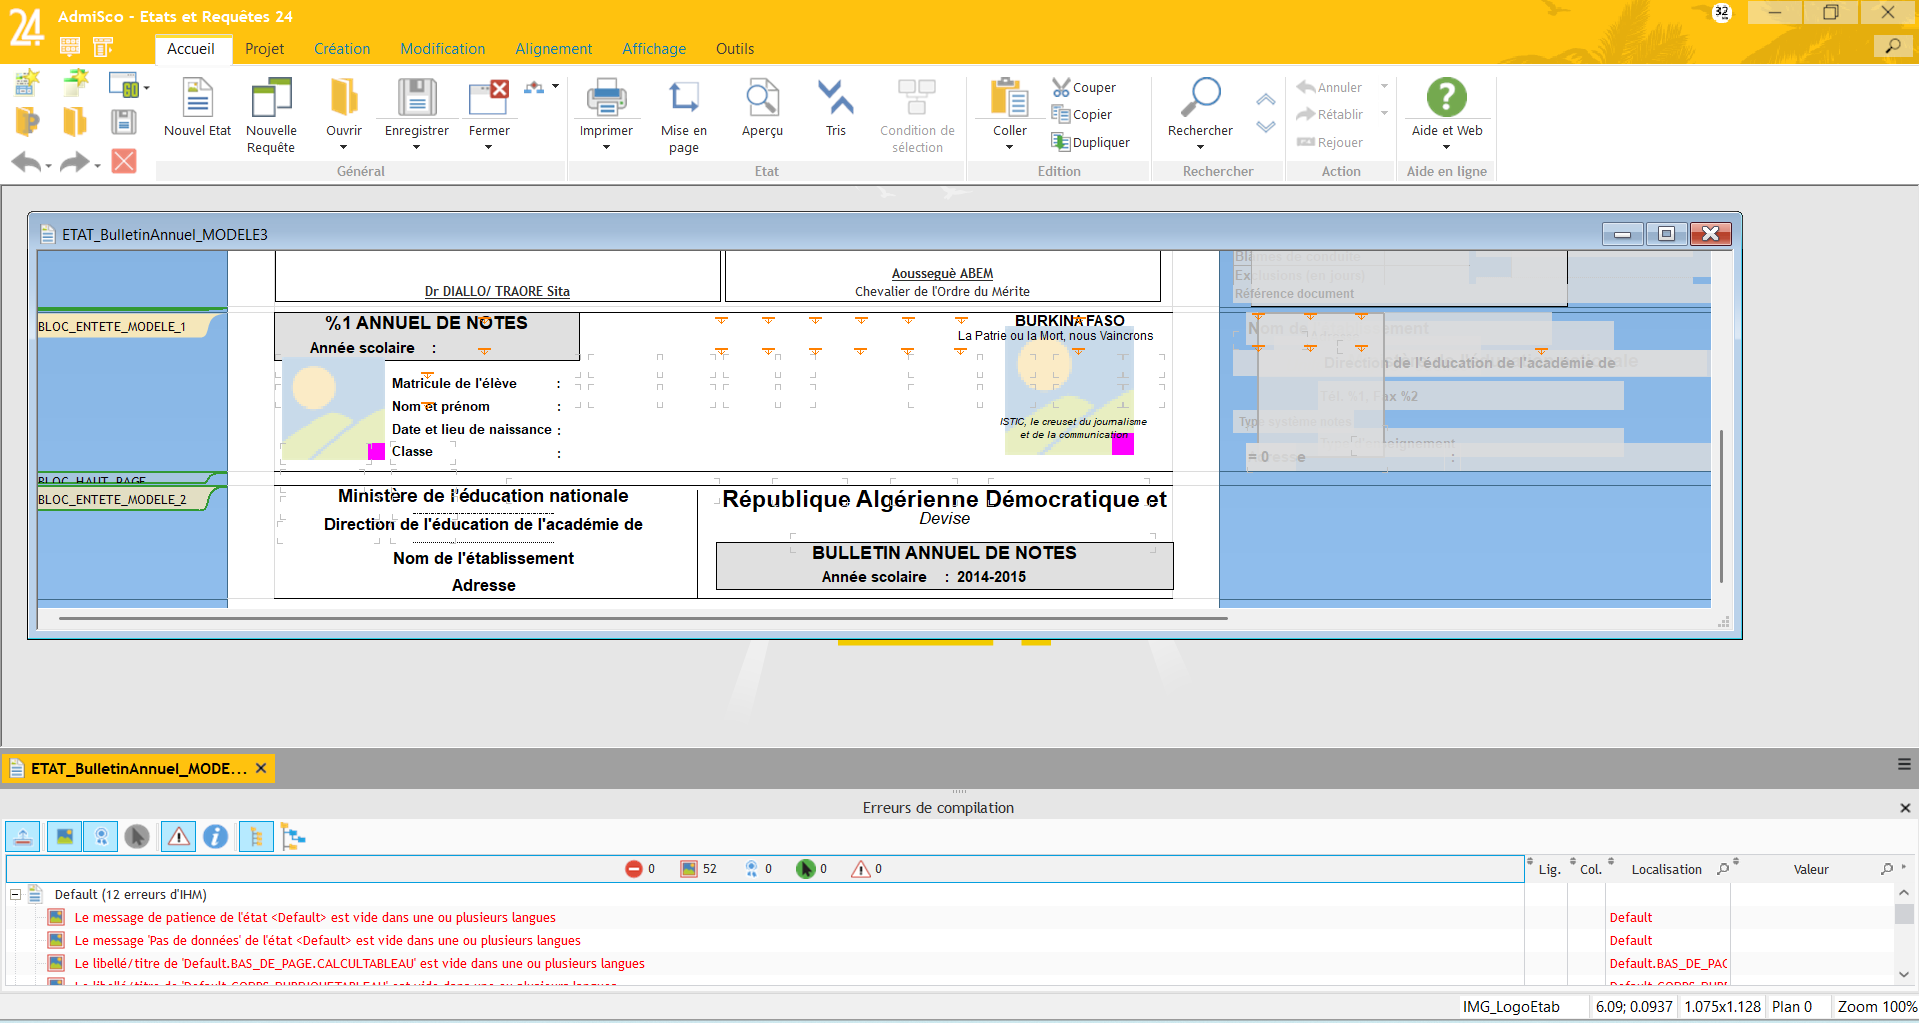Toggle the info filter in error pane
Screen dimensions: 1919x1023
(x=215, y=837)
